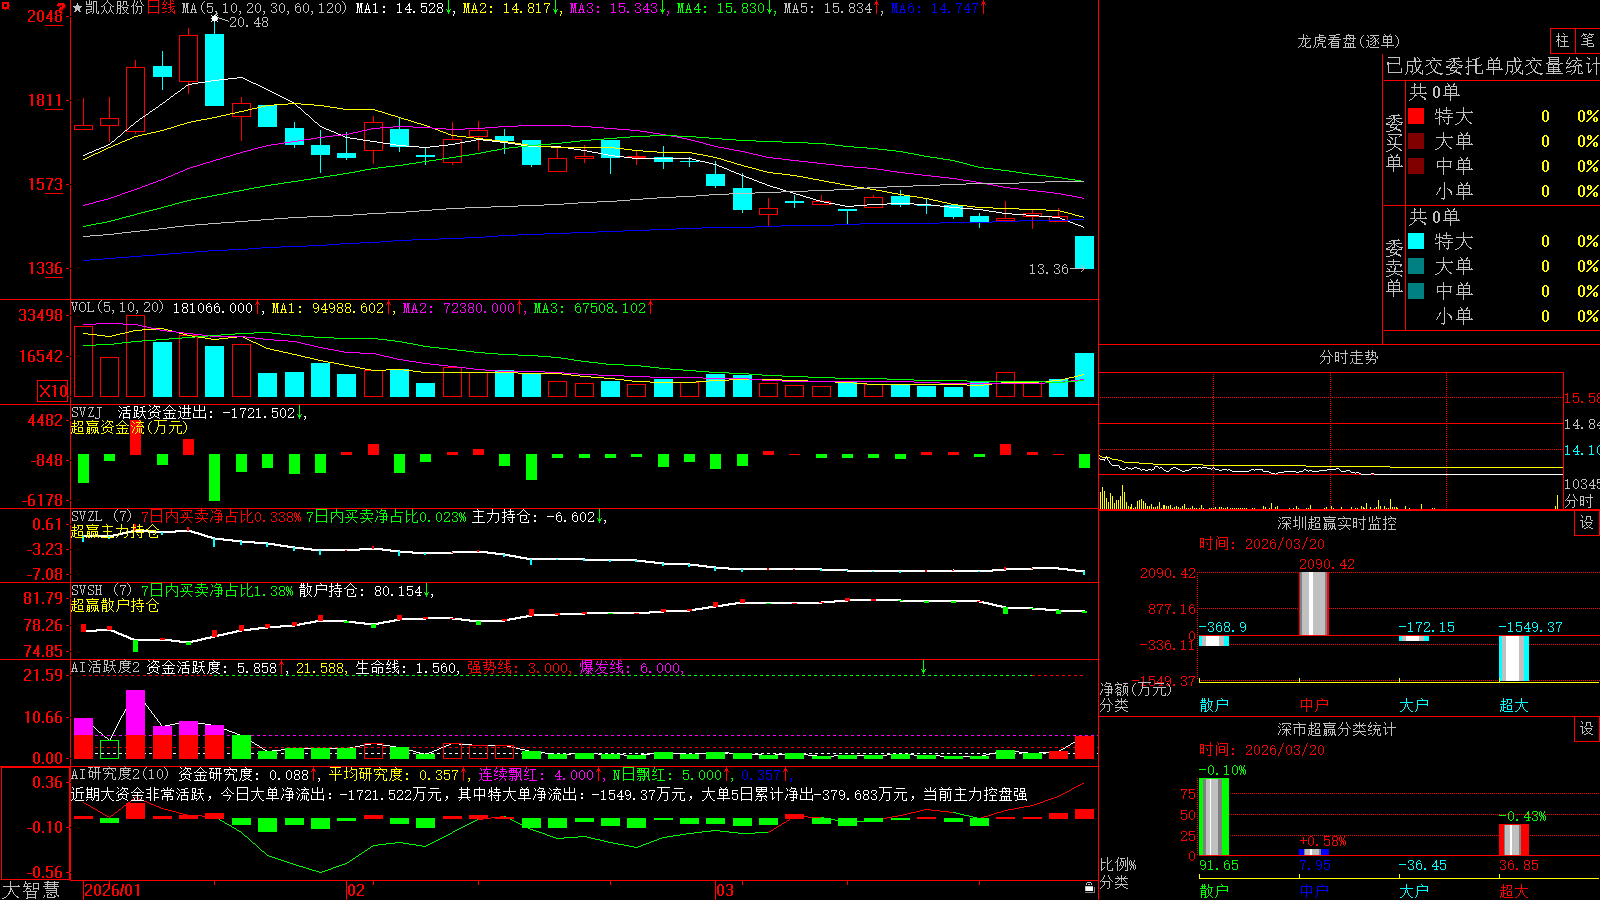Image resolution: width=1600 pixels, height=900 pixels.
Task: Click the 凯众股份 stock name
Action: pos(114,8)
